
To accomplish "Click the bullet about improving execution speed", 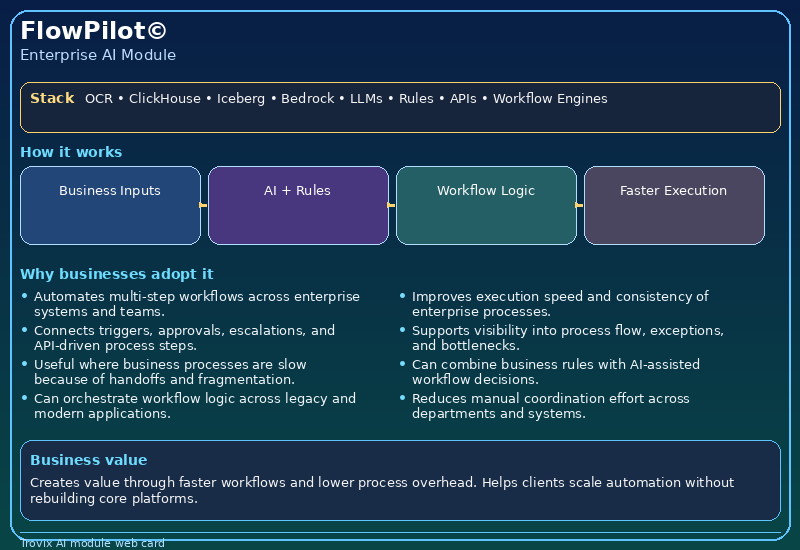I will pyautogui.click(x=560, y=304).
